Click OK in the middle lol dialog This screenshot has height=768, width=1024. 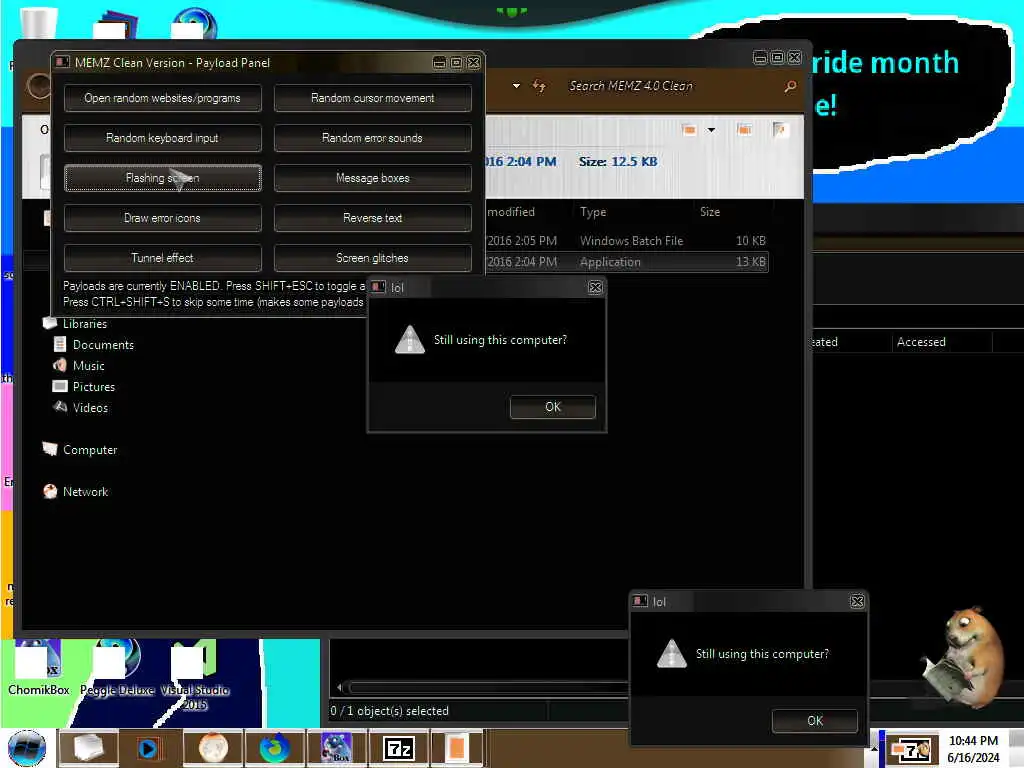[x=552, y=407]
